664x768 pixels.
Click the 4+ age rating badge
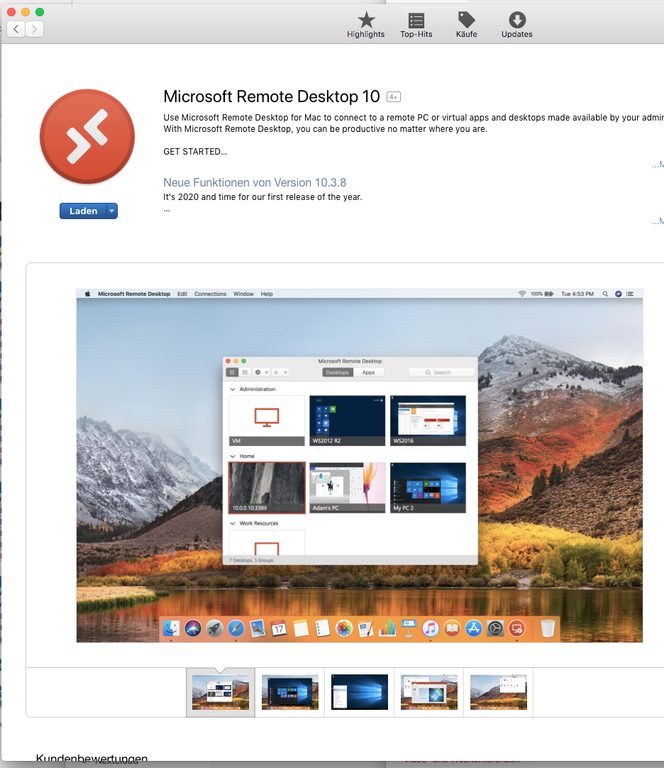[x=394, y=97]
